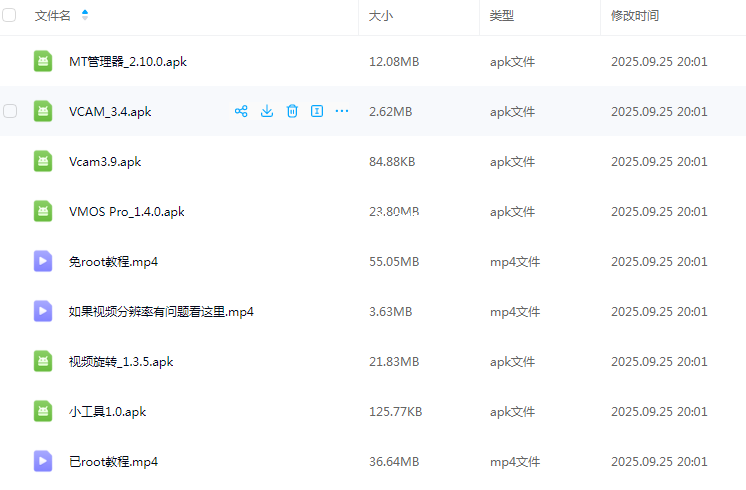Click the apk icon of 小工具1.0.apk
The height and width of the screenshot is (490, 746).
(43, 411)
